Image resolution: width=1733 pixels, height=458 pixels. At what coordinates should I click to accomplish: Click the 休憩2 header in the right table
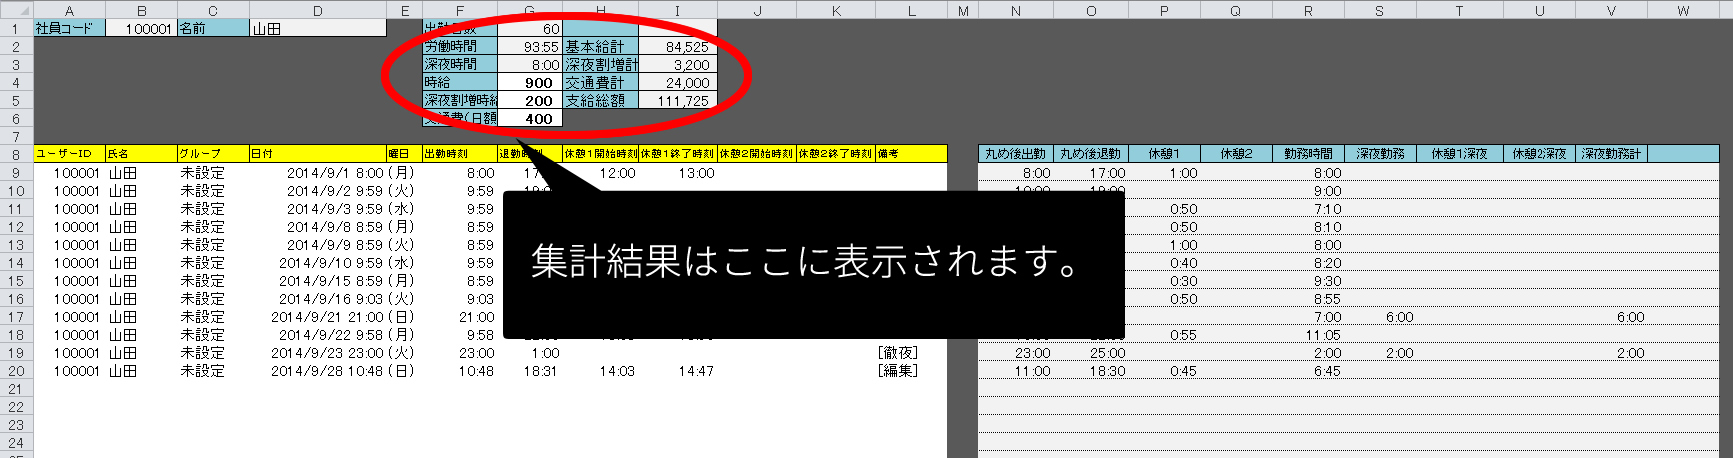pyautogui.click(x=1236, y=154)
